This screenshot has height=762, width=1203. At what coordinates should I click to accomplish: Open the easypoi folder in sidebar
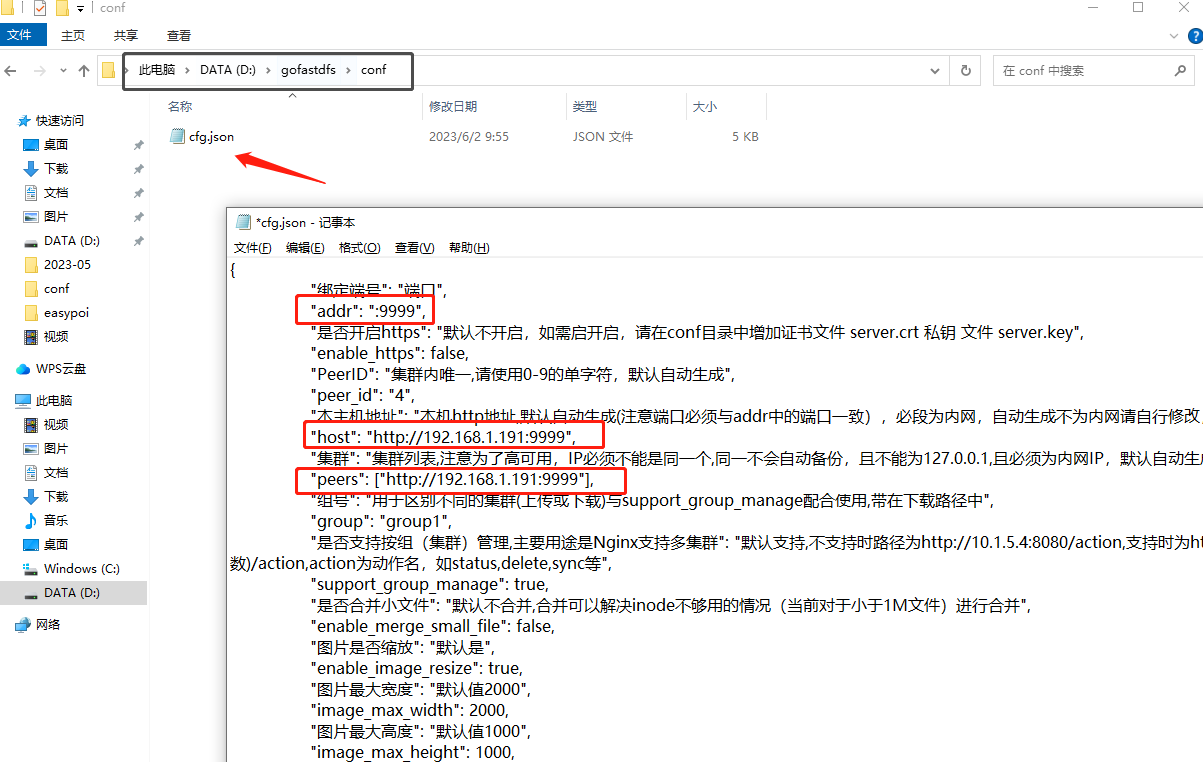(x=67, y=313)
